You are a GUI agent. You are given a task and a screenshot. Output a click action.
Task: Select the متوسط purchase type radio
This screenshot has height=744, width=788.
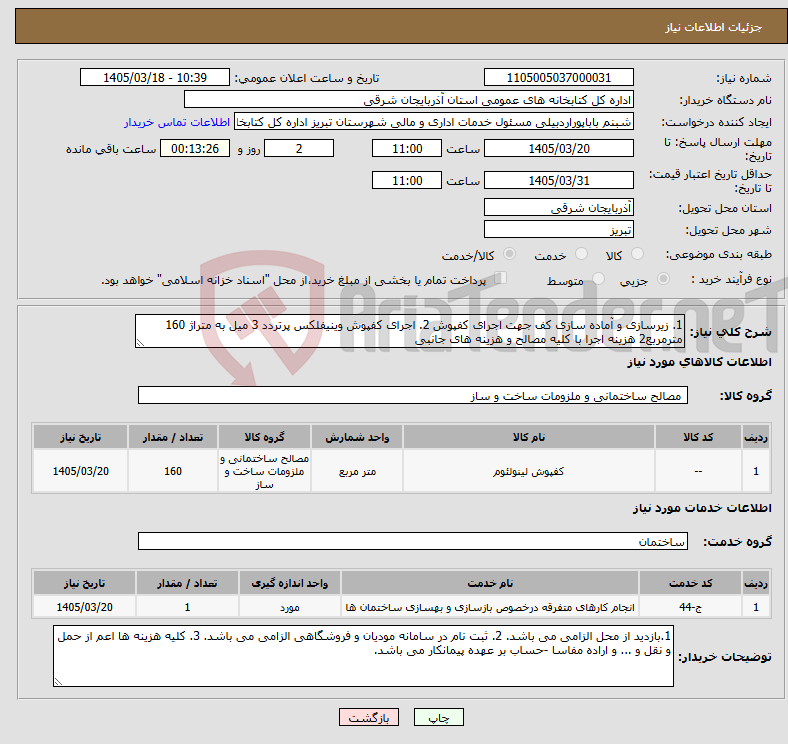tap(598, 278)
